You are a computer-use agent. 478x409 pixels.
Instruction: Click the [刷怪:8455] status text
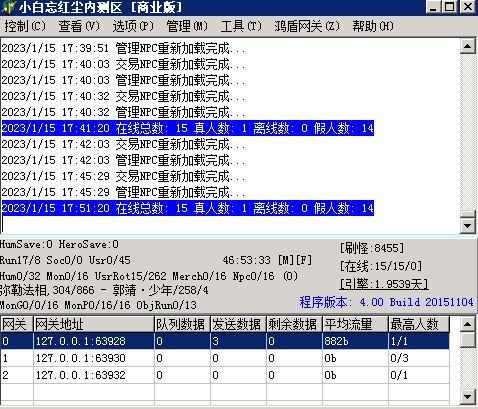pyautogui.click(x=372, y=248)
